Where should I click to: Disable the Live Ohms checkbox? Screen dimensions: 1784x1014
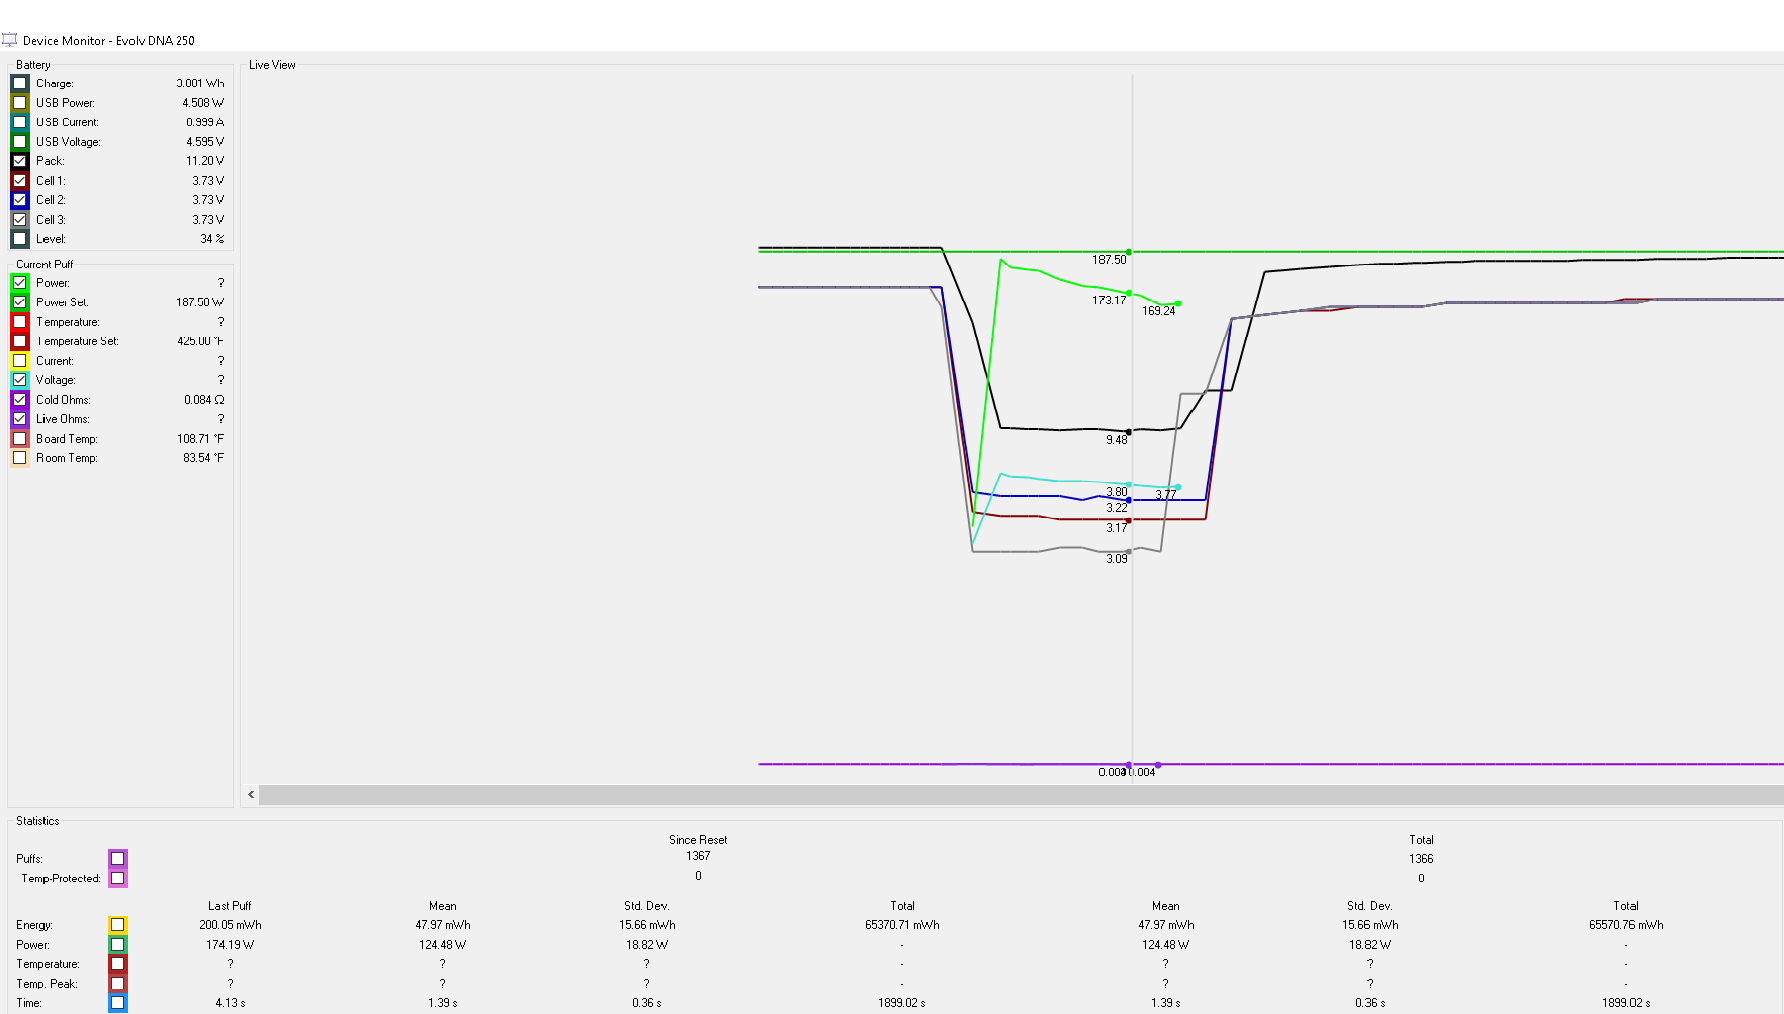20,419
